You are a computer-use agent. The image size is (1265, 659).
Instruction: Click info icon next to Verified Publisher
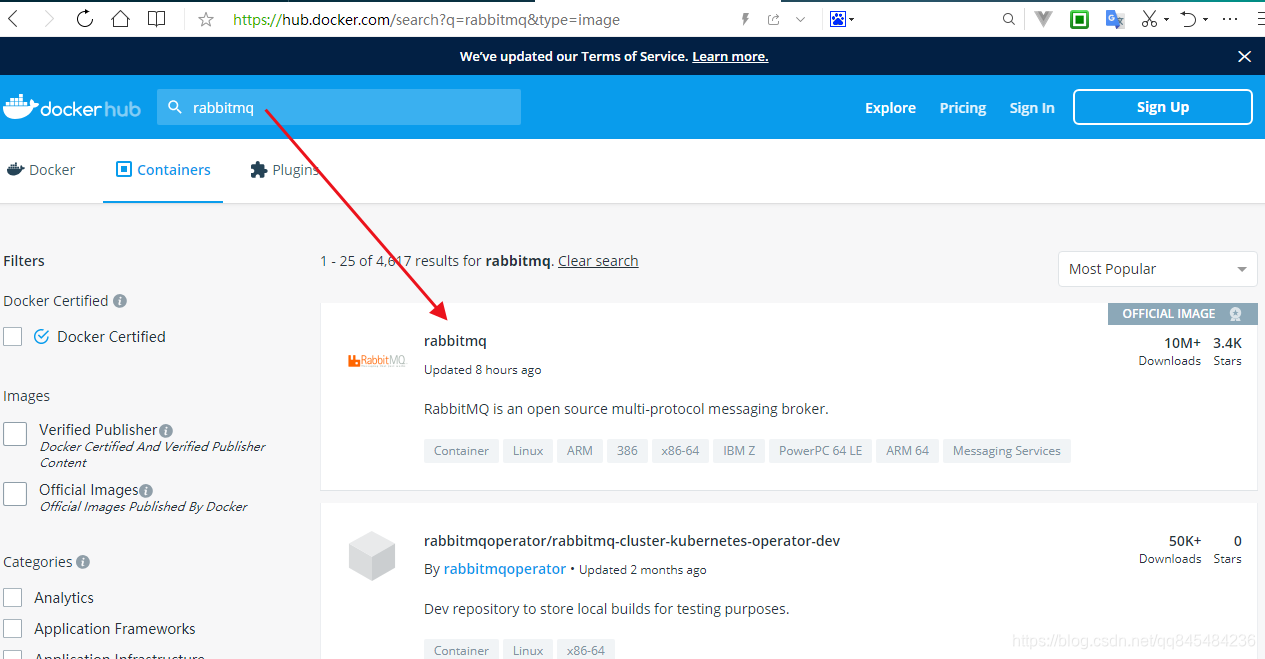166,431
